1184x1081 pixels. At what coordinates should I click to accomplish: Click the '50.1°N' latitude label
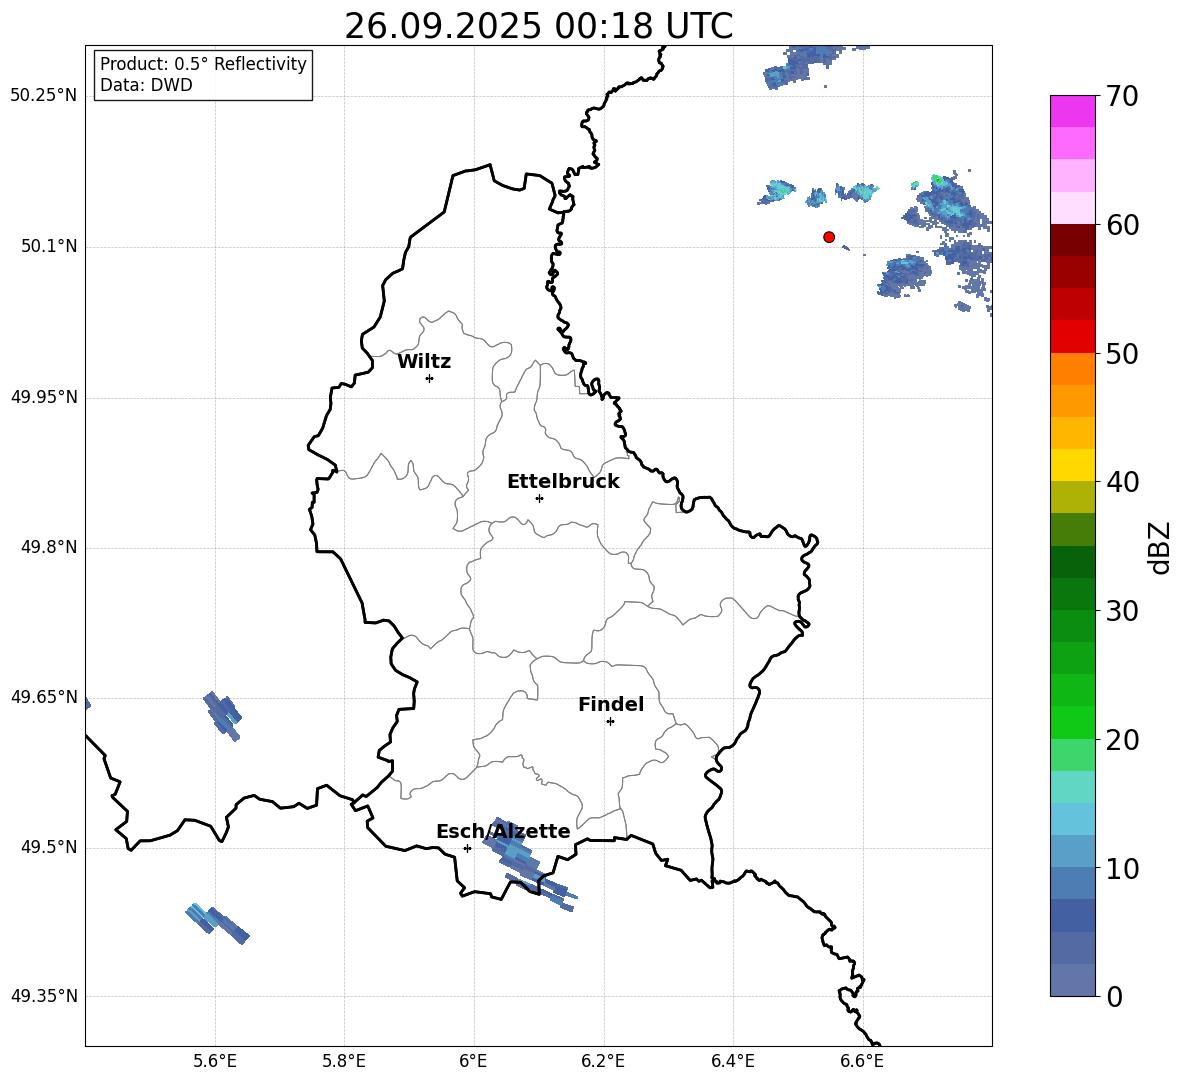49,247
